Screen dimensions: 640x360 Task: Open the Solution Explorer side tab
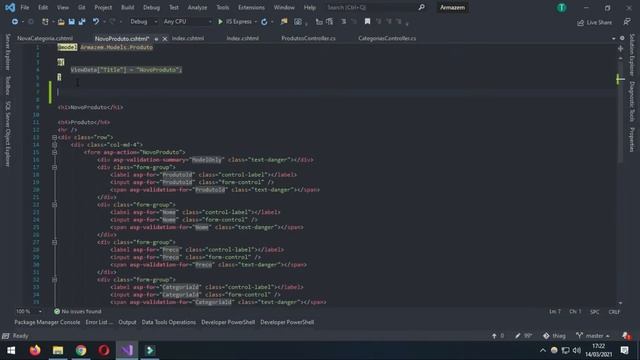pyautogui.click(x=632, y=55)
